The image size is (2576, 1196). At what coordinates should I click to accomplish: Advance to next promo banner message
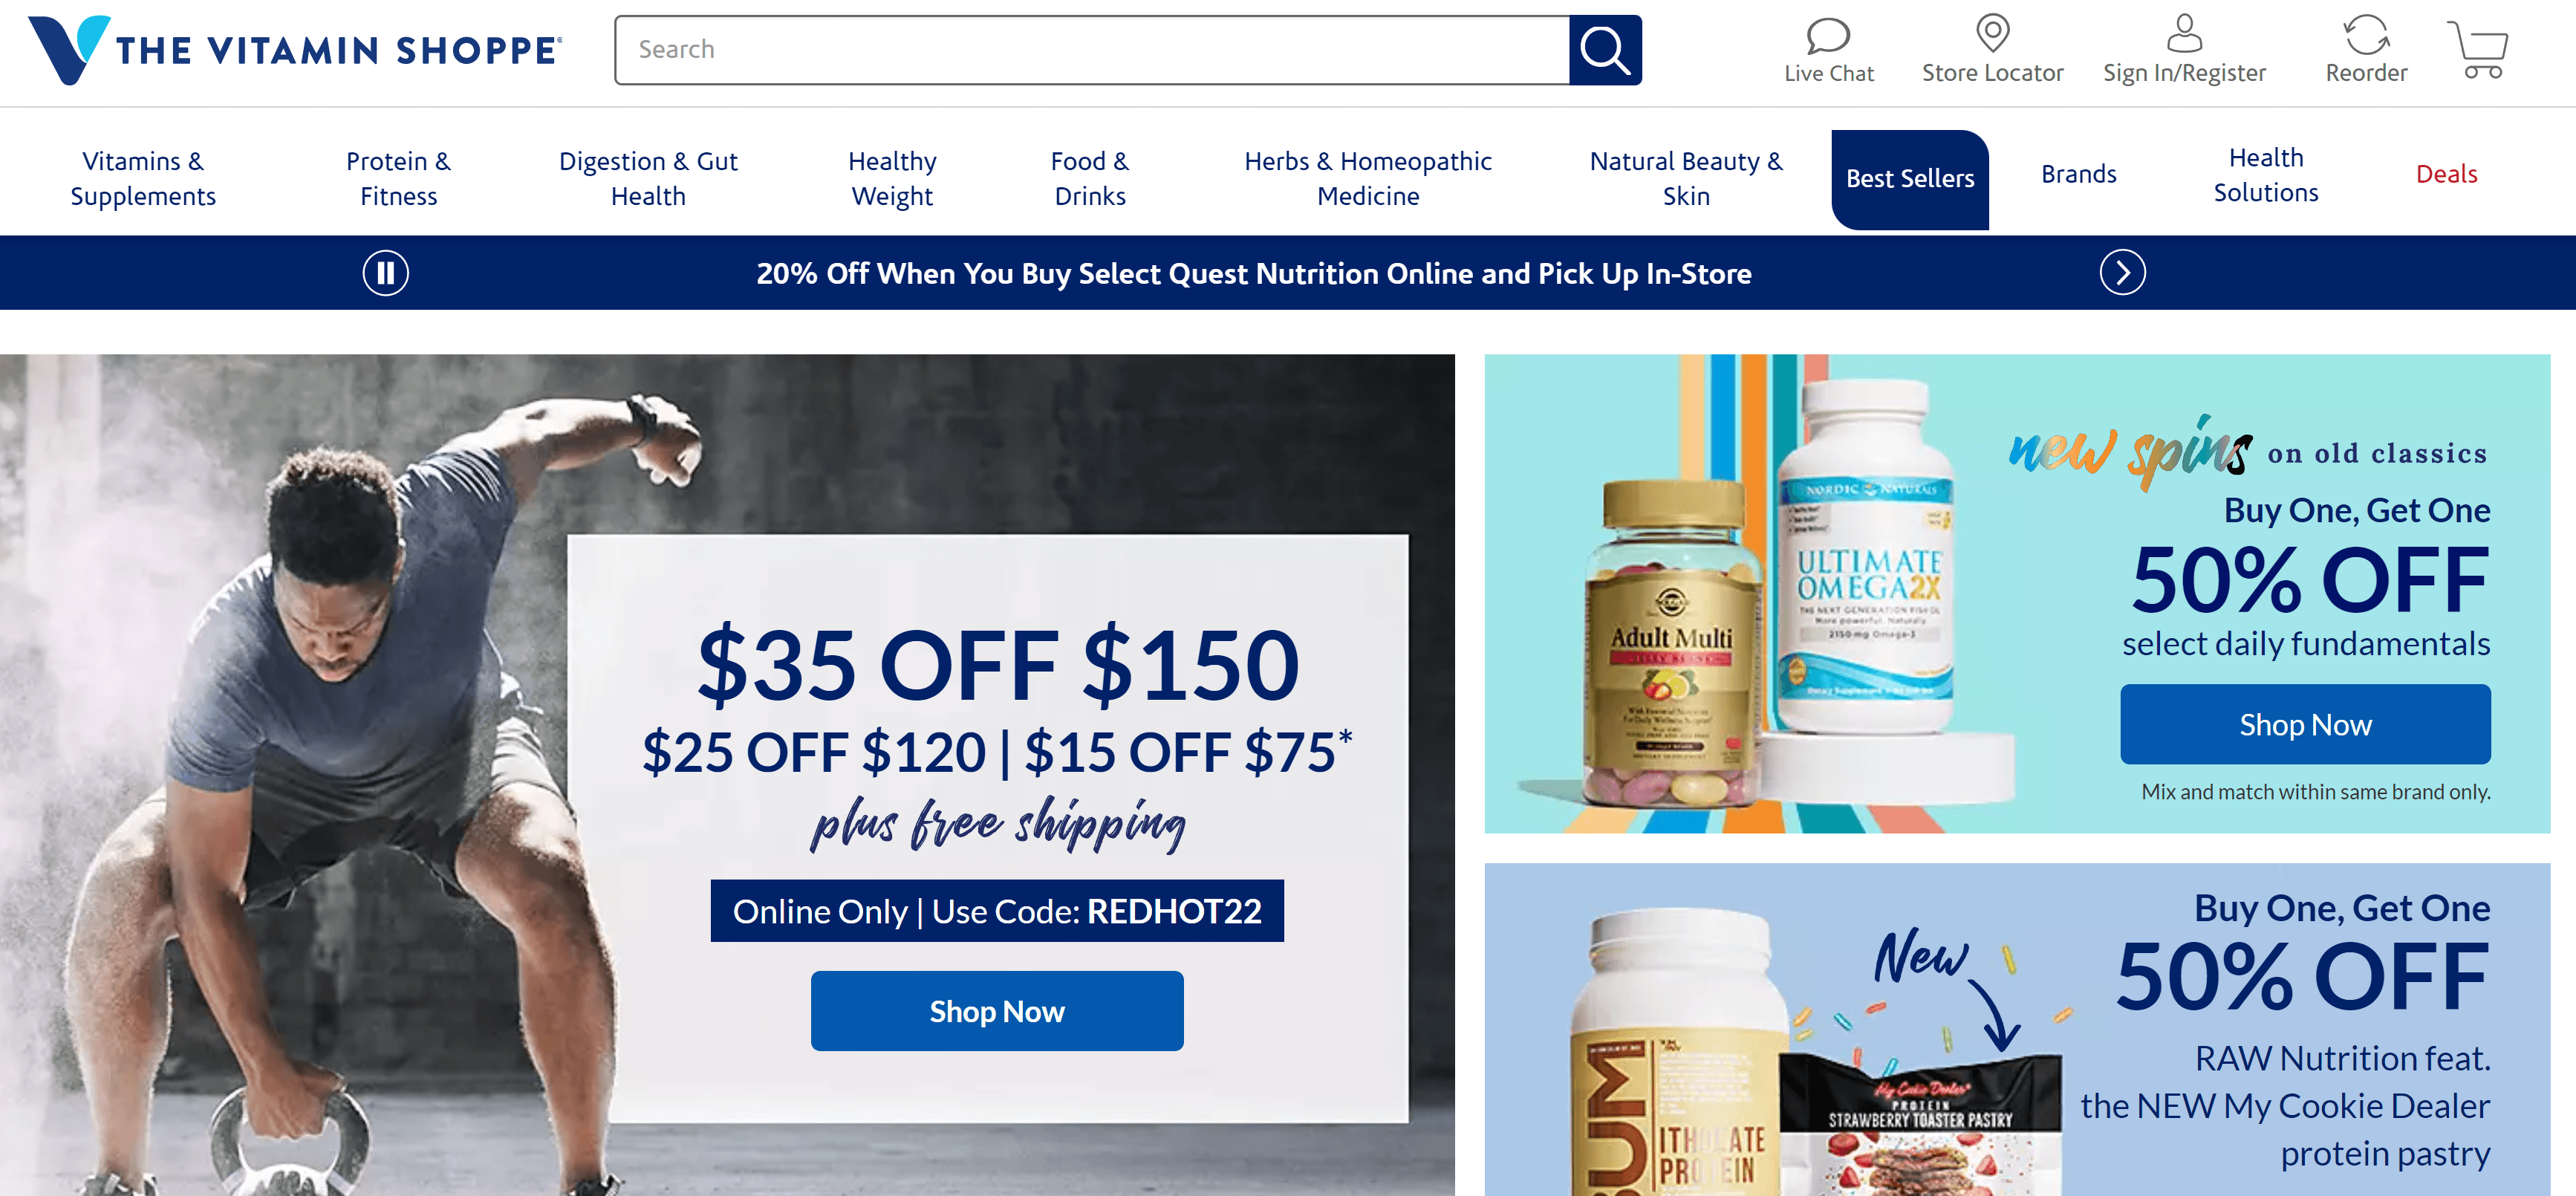click(x=2122, y=272)
